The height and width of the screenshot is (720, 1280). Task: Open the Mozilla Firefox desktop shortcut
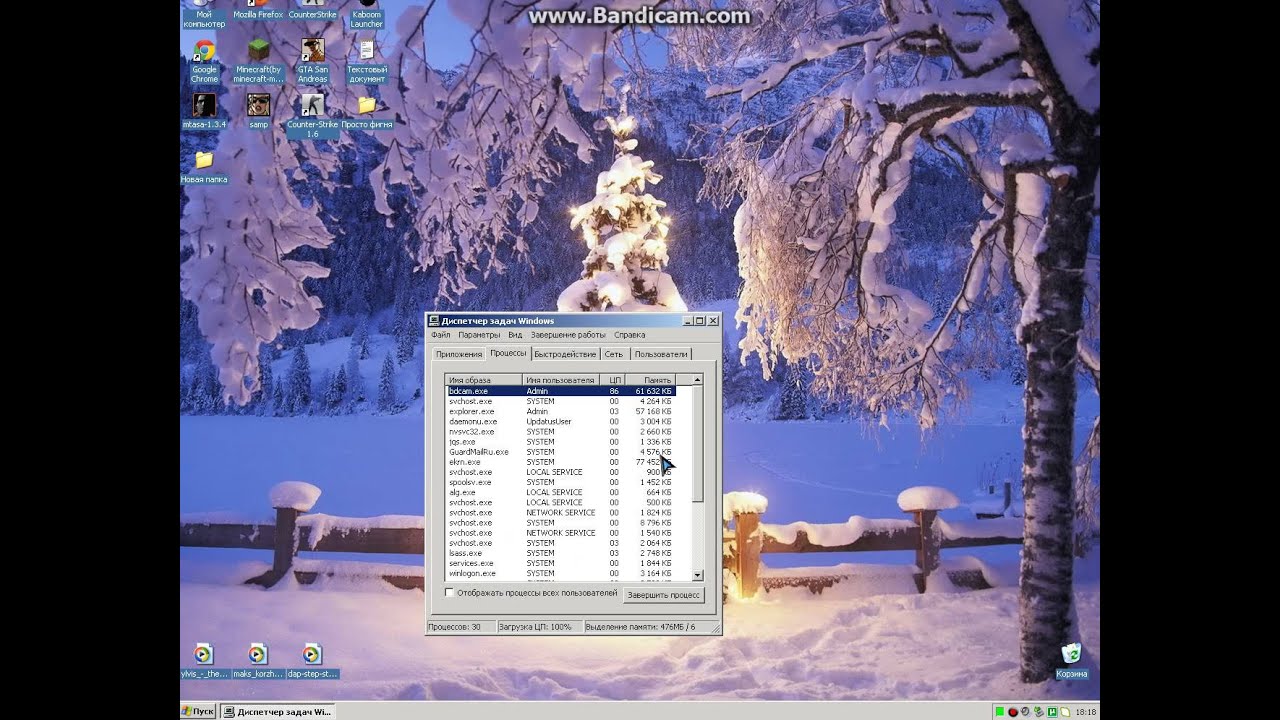coord(258,10)
